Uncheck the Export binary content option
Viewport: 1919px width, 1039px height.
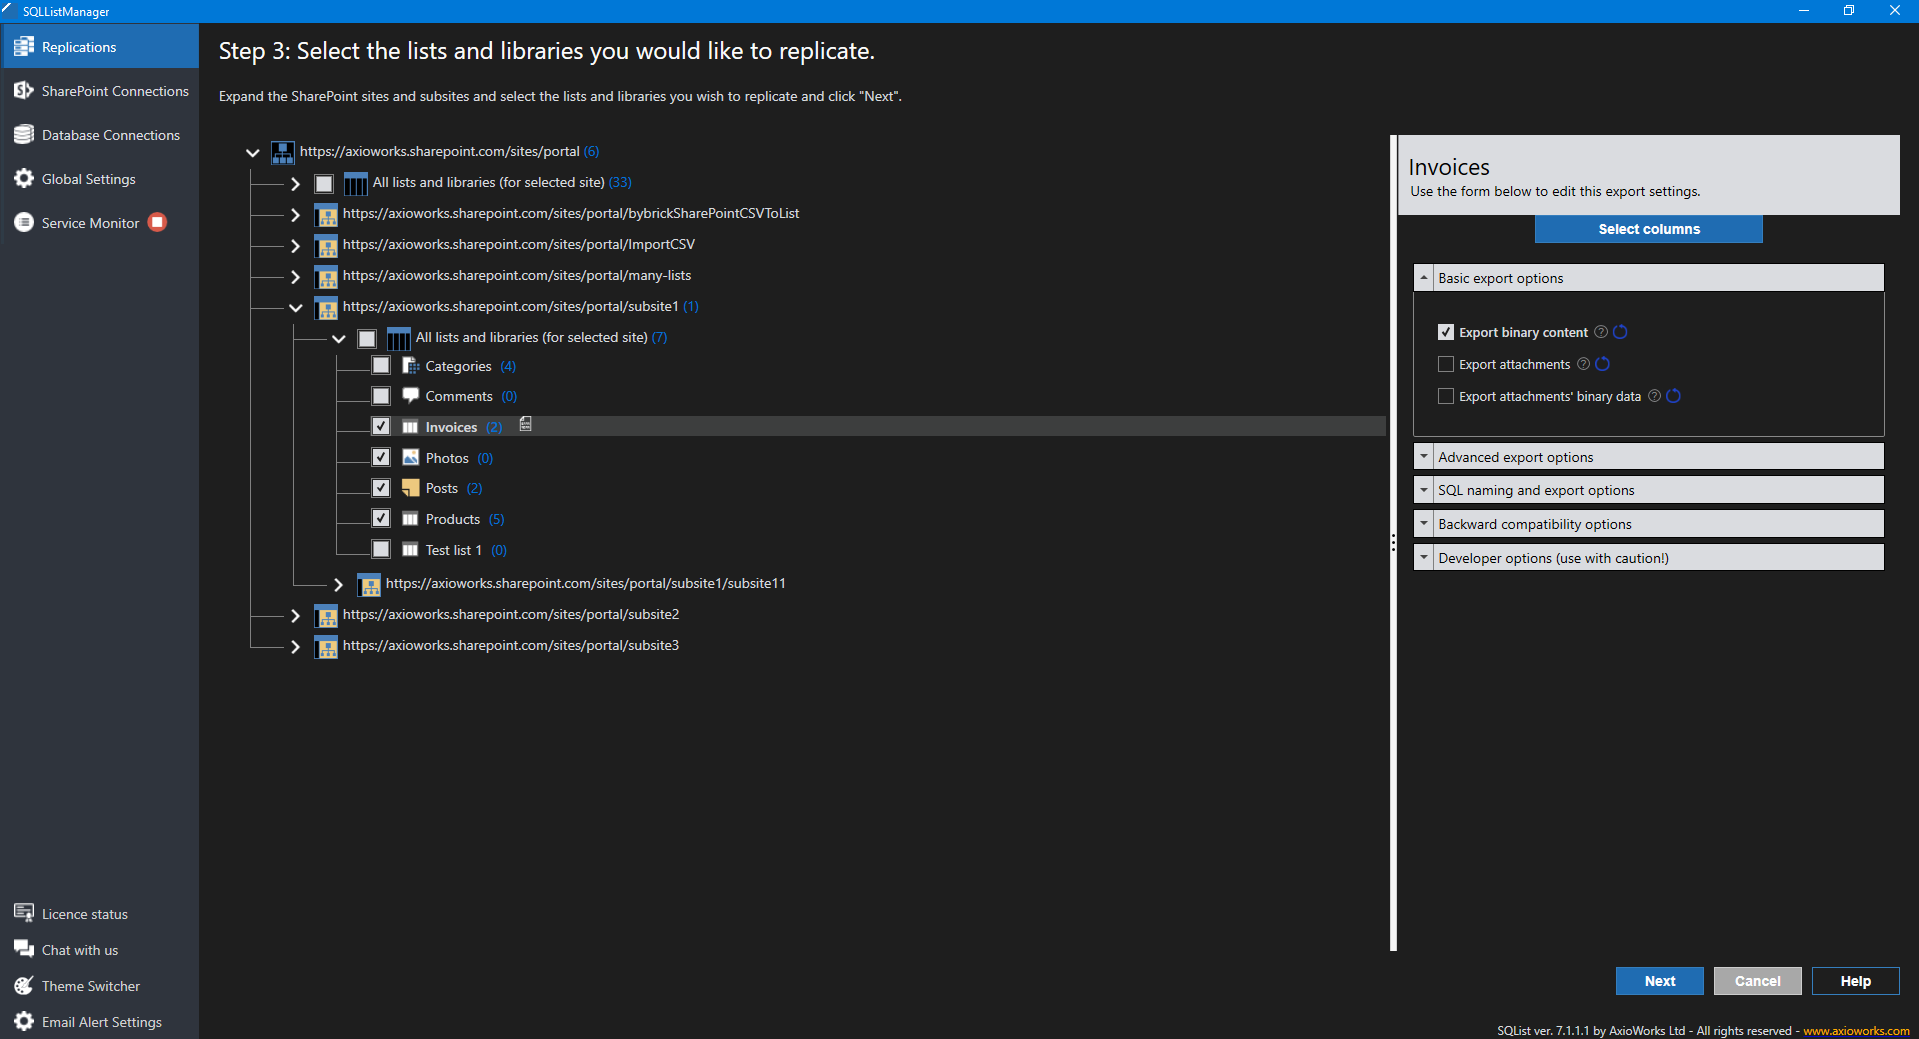pyautogui.click(x=1446, y=331)
